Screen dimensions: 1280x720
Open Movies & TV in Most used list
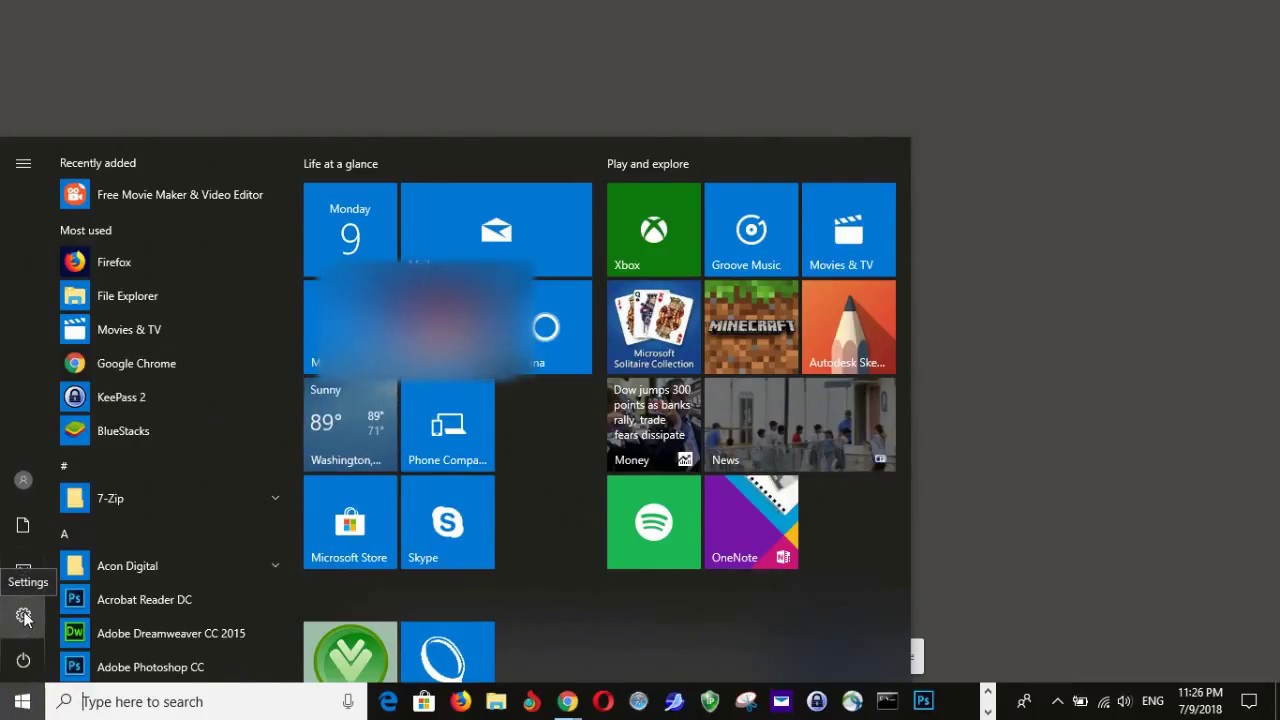[170, 330]
